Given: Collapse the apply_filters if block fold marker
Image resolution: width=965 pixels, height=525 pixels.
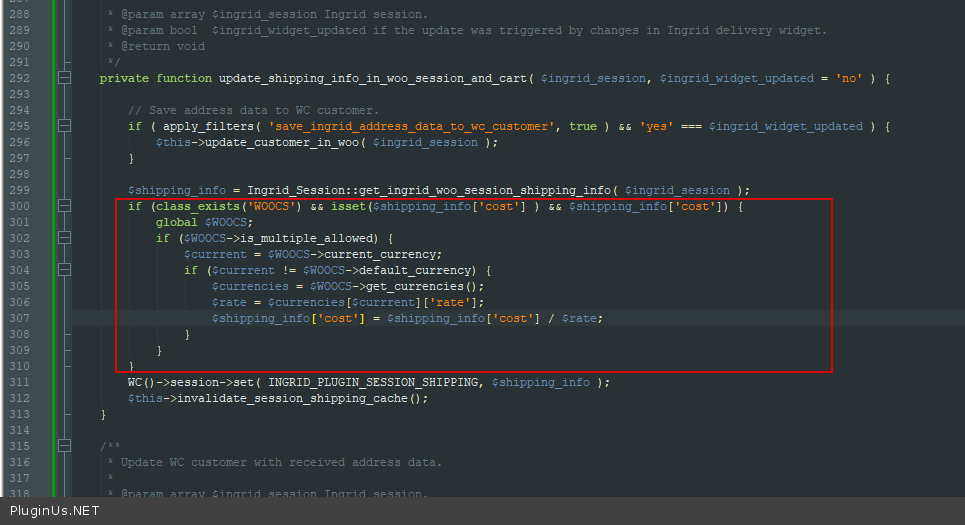Looking at the screenshot, I should [64, 126].
